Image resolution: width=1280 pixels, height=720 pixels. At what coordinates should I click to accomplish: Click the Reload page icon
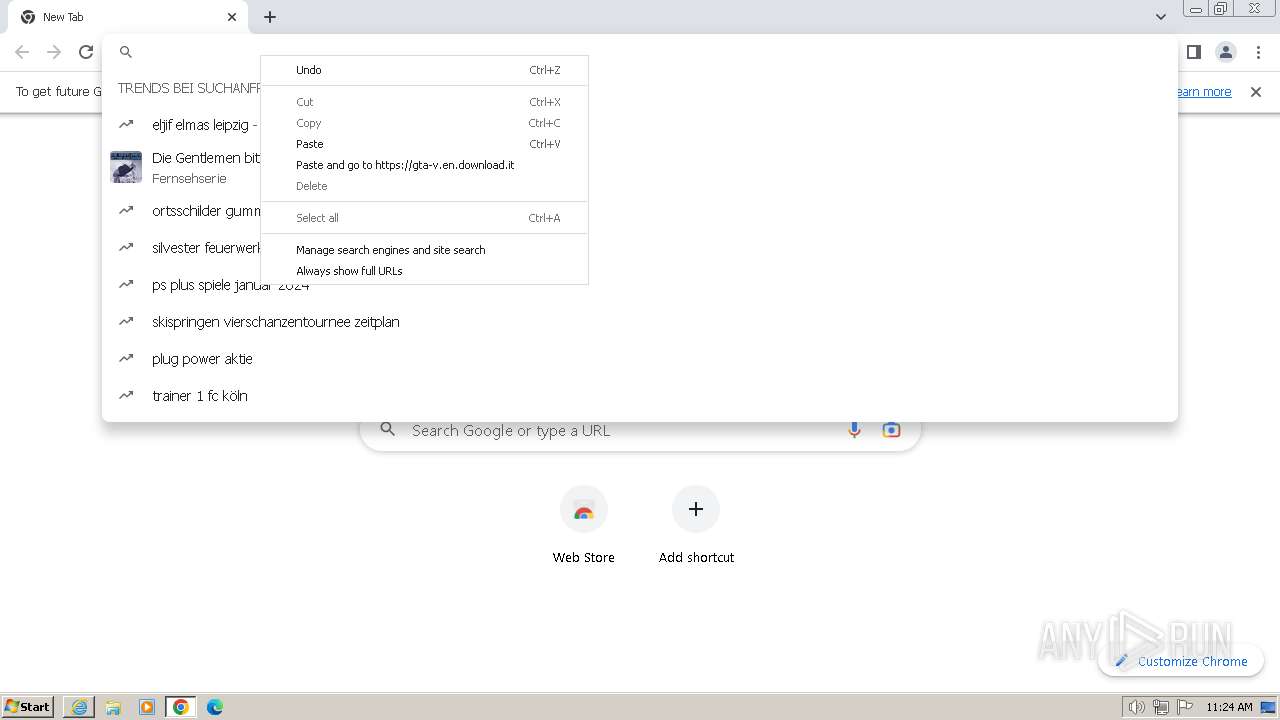[x=86, y=52]
